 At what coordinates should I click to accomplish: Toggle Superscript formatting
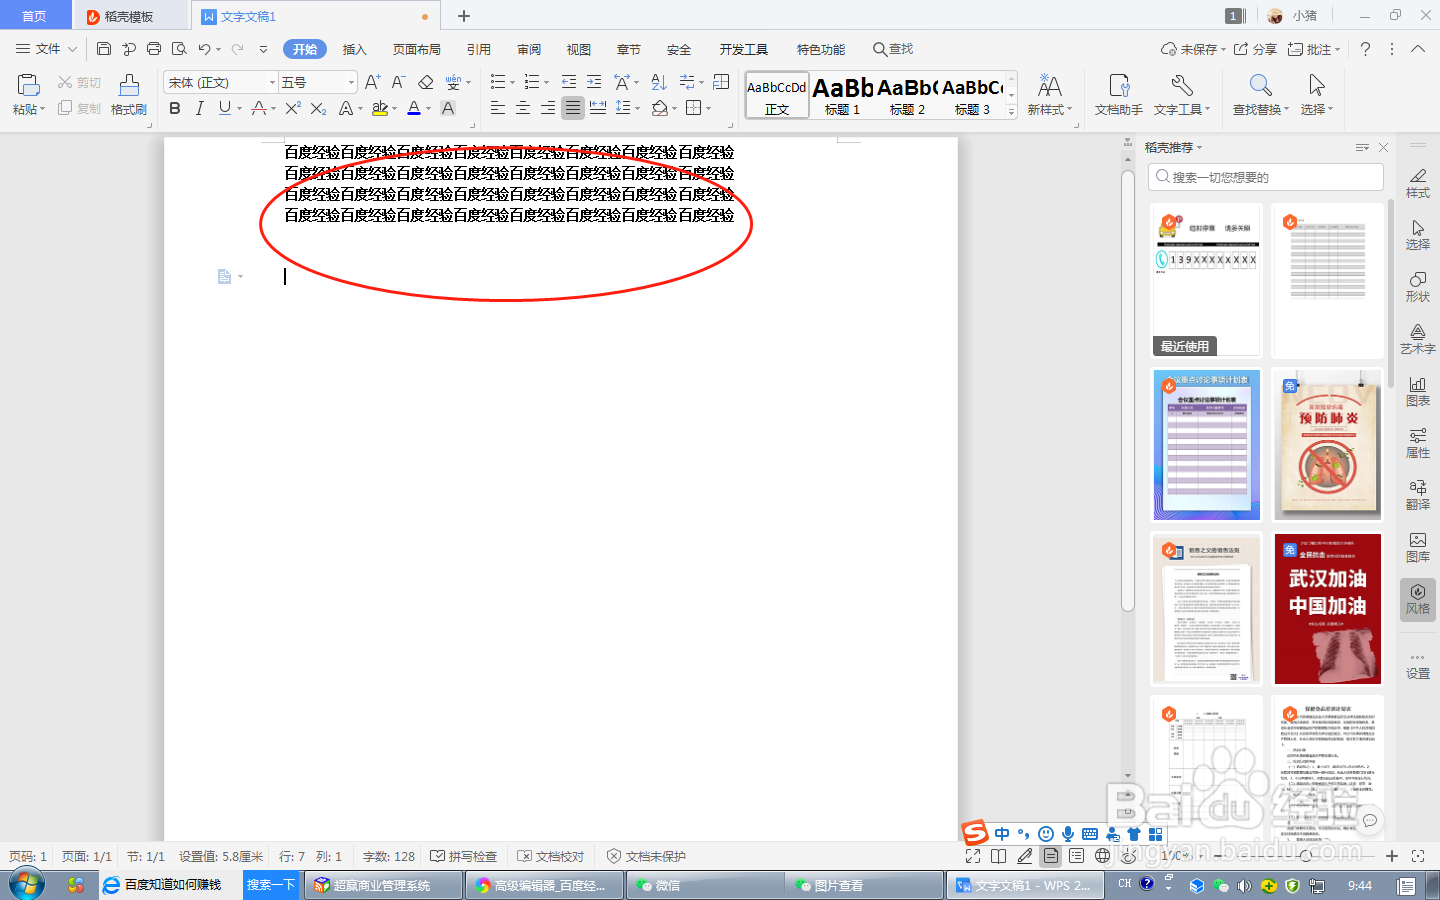[x=292, y=108]
